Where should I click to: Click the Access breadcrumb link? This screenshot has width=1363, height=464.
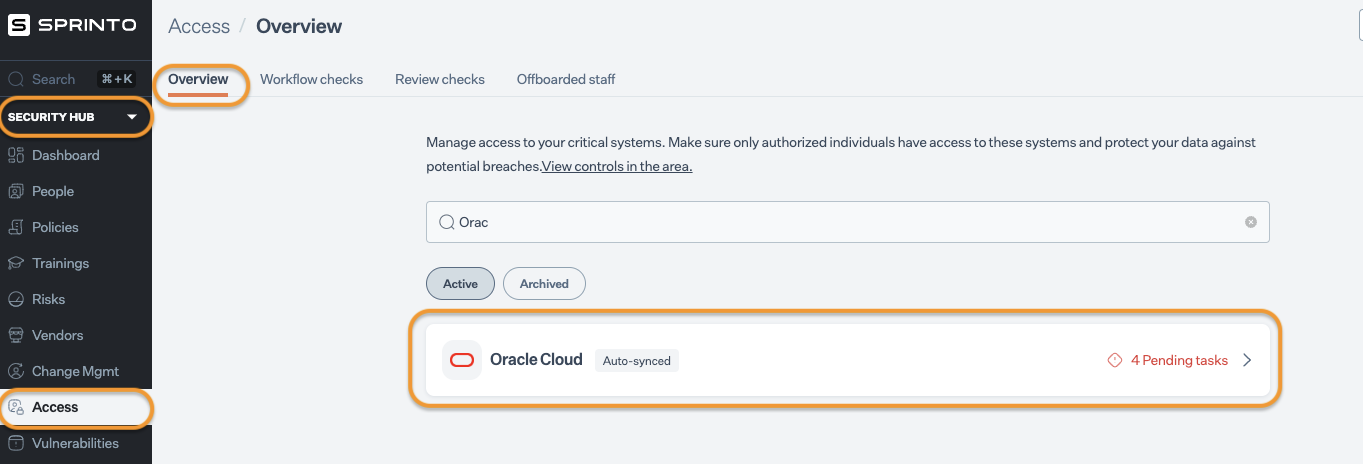(x=199, y=26)
